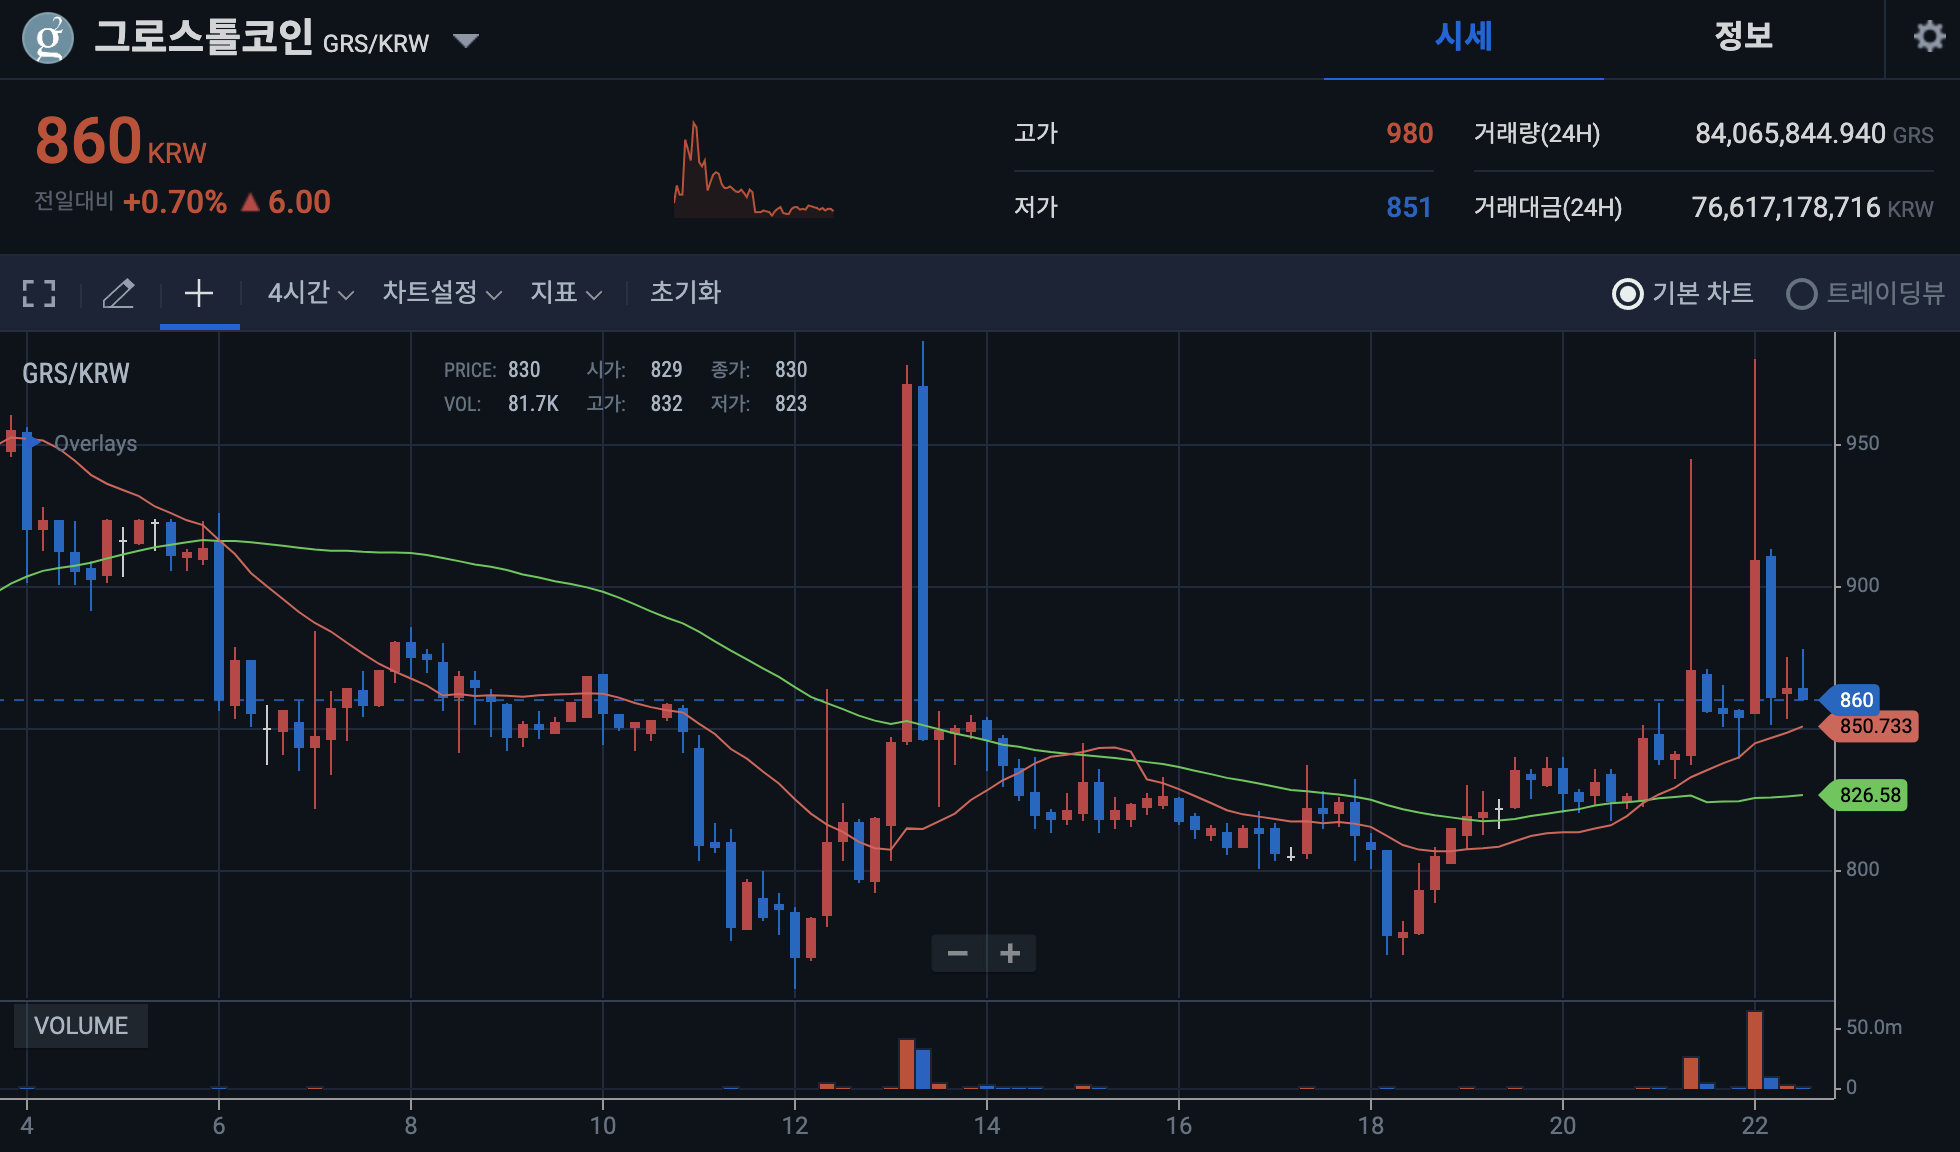The image size is (1960, 1152).
Task: Click the Groestlcoin logo icon
Action: tap(48, 39)
